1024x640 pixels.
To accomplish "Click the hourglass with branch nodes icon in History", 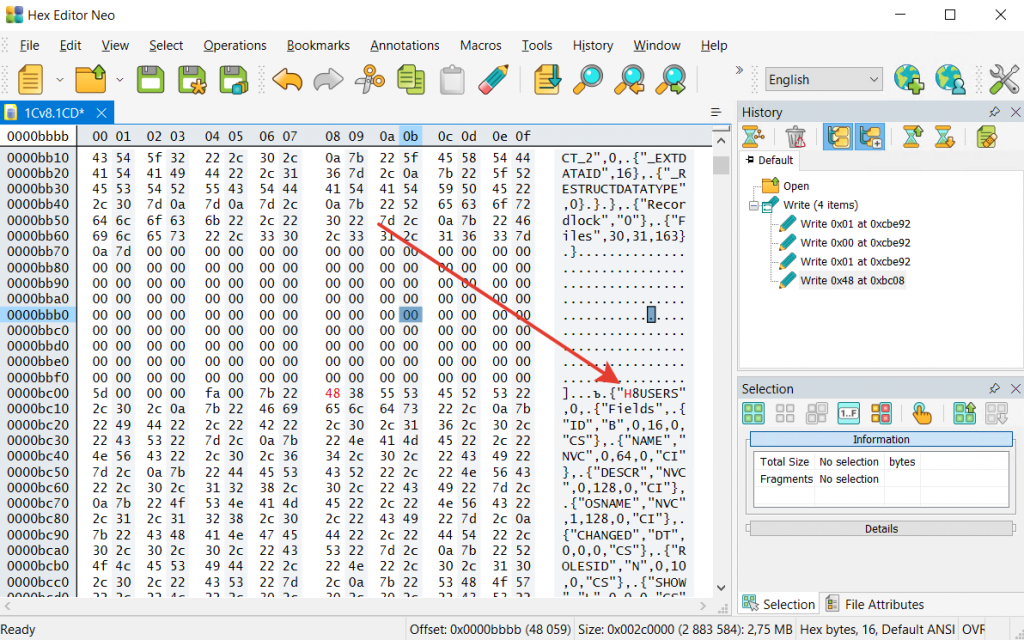I will click(753, 136).
